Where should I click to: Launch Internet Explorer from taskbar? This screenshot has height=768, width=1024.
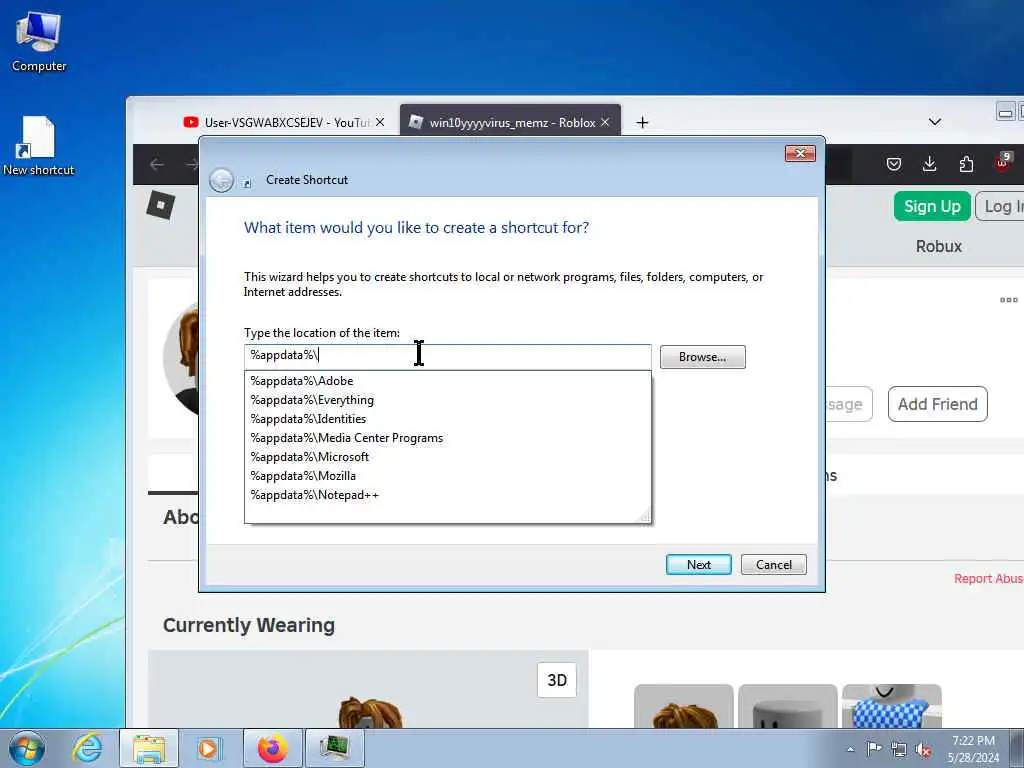(x=88, y=748)
